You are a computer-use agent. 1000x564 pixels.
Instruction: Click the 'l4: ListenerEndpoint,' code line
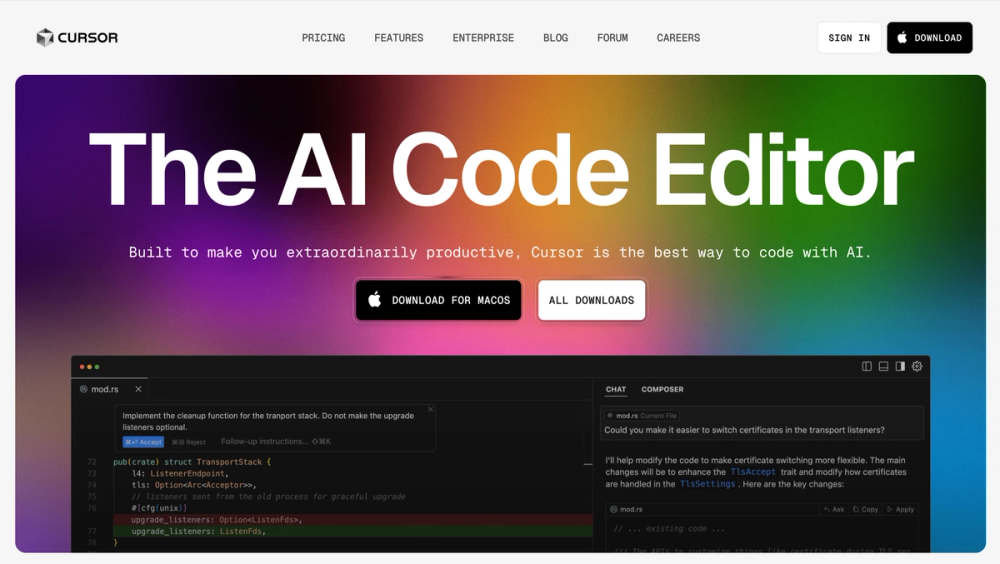click(180, 473)
